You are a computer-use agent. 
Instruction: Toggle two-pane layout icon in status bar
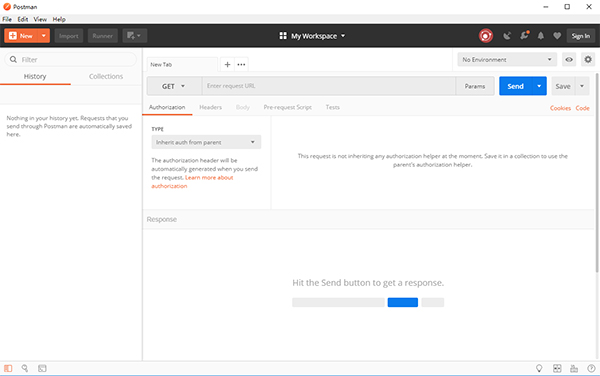coord(557,368)
